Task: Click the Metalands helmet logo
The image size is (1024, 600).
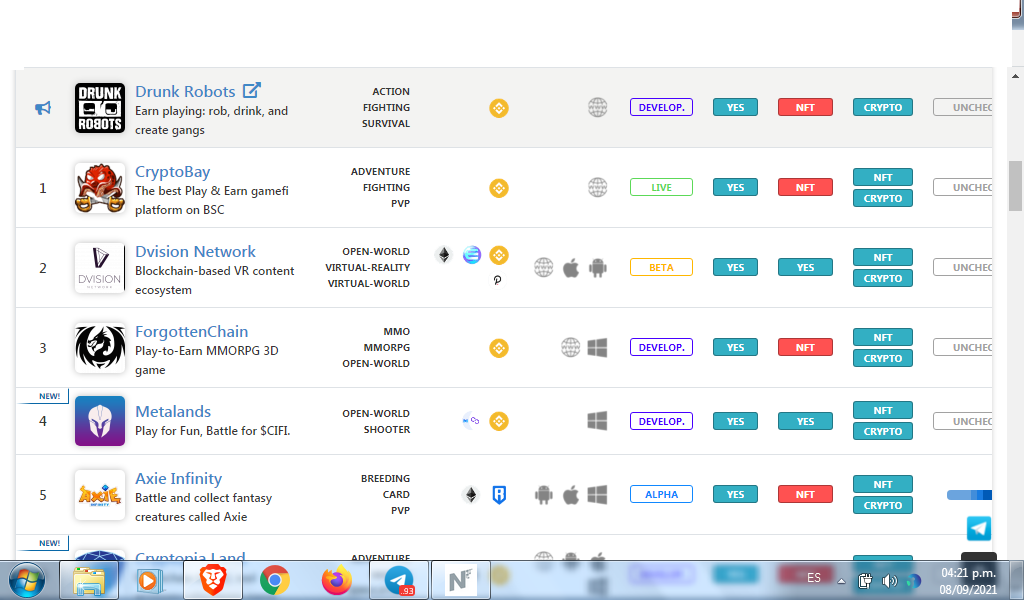Action: [99, 421]
